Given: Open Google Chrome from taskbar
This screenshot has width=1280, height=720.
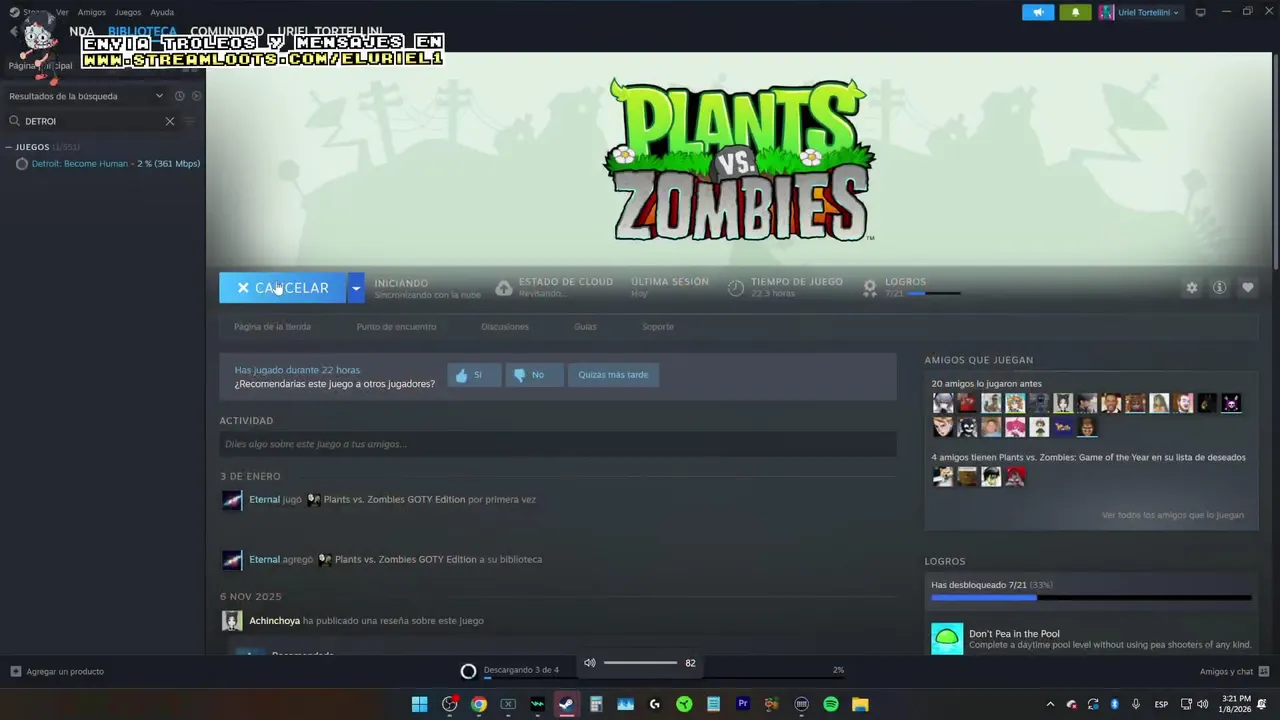Looking at the screenshot, I should coord(479,705).
